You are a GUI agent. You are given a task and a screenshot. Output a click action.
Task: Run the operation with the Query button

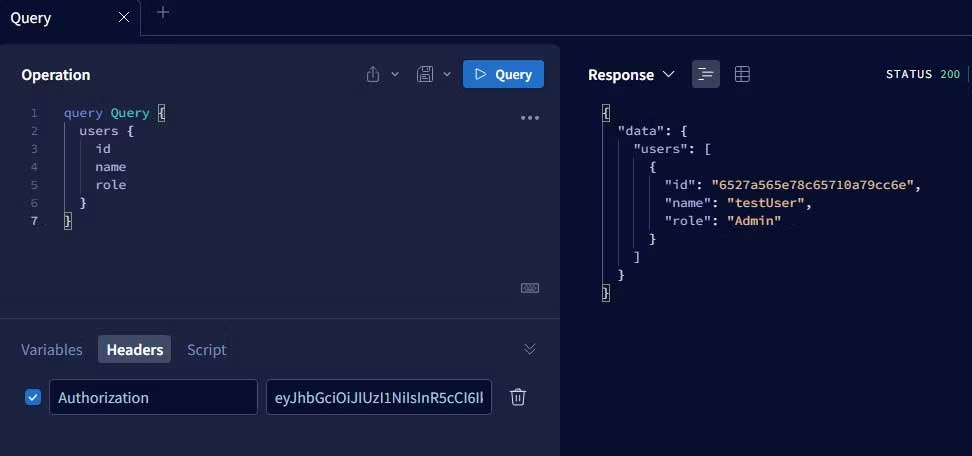(503, 74)
